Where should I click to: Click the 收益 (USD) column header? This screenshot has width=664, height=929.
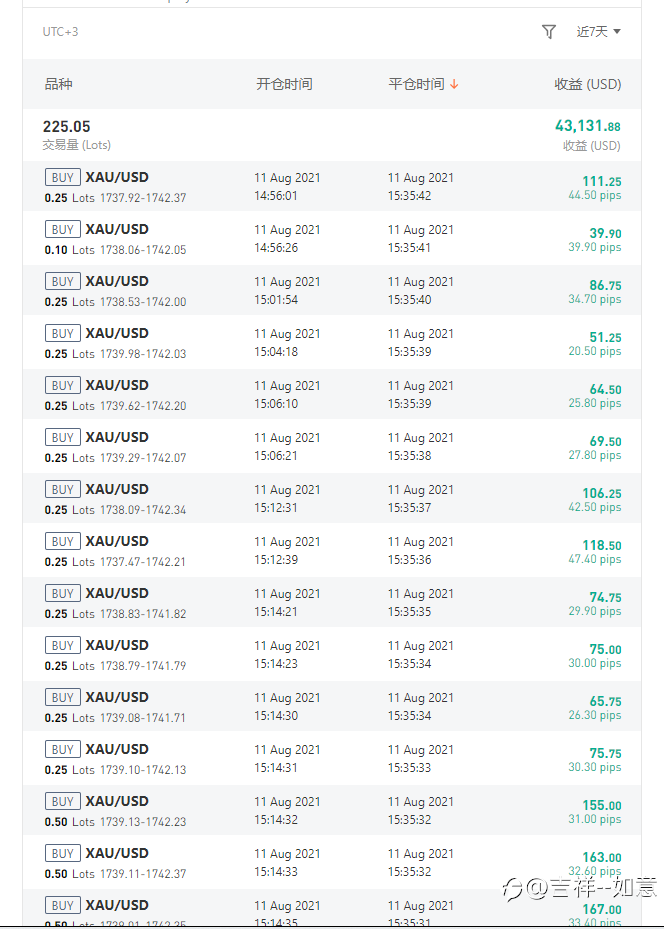tap(588, 84)
